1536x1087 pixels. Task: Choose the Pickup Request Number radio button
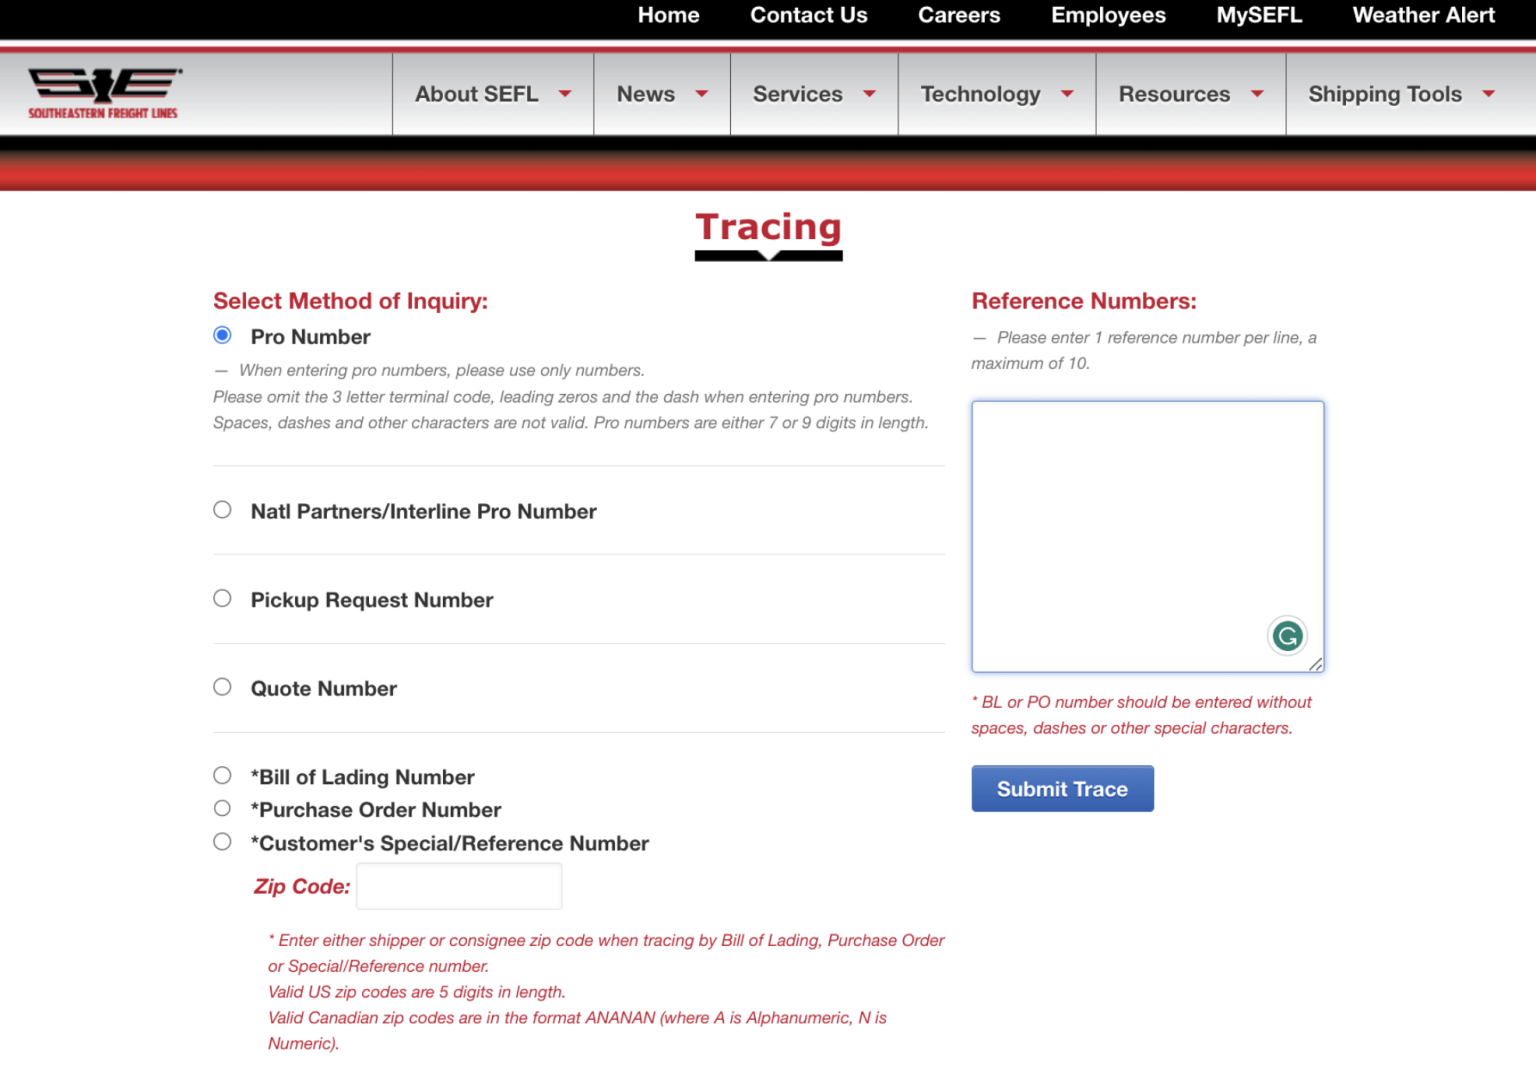click(222, 598)
